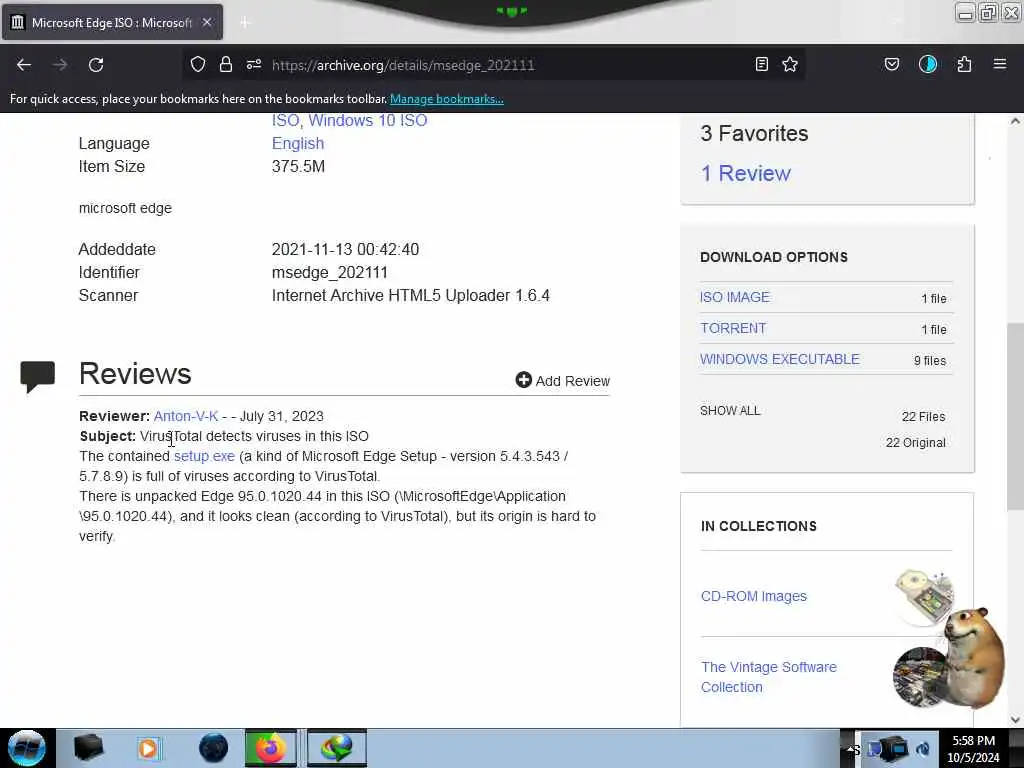This screenshot has height=768, width=1024.
Task: Open the CD-ROM Images collection link
Action: (754, 596)
